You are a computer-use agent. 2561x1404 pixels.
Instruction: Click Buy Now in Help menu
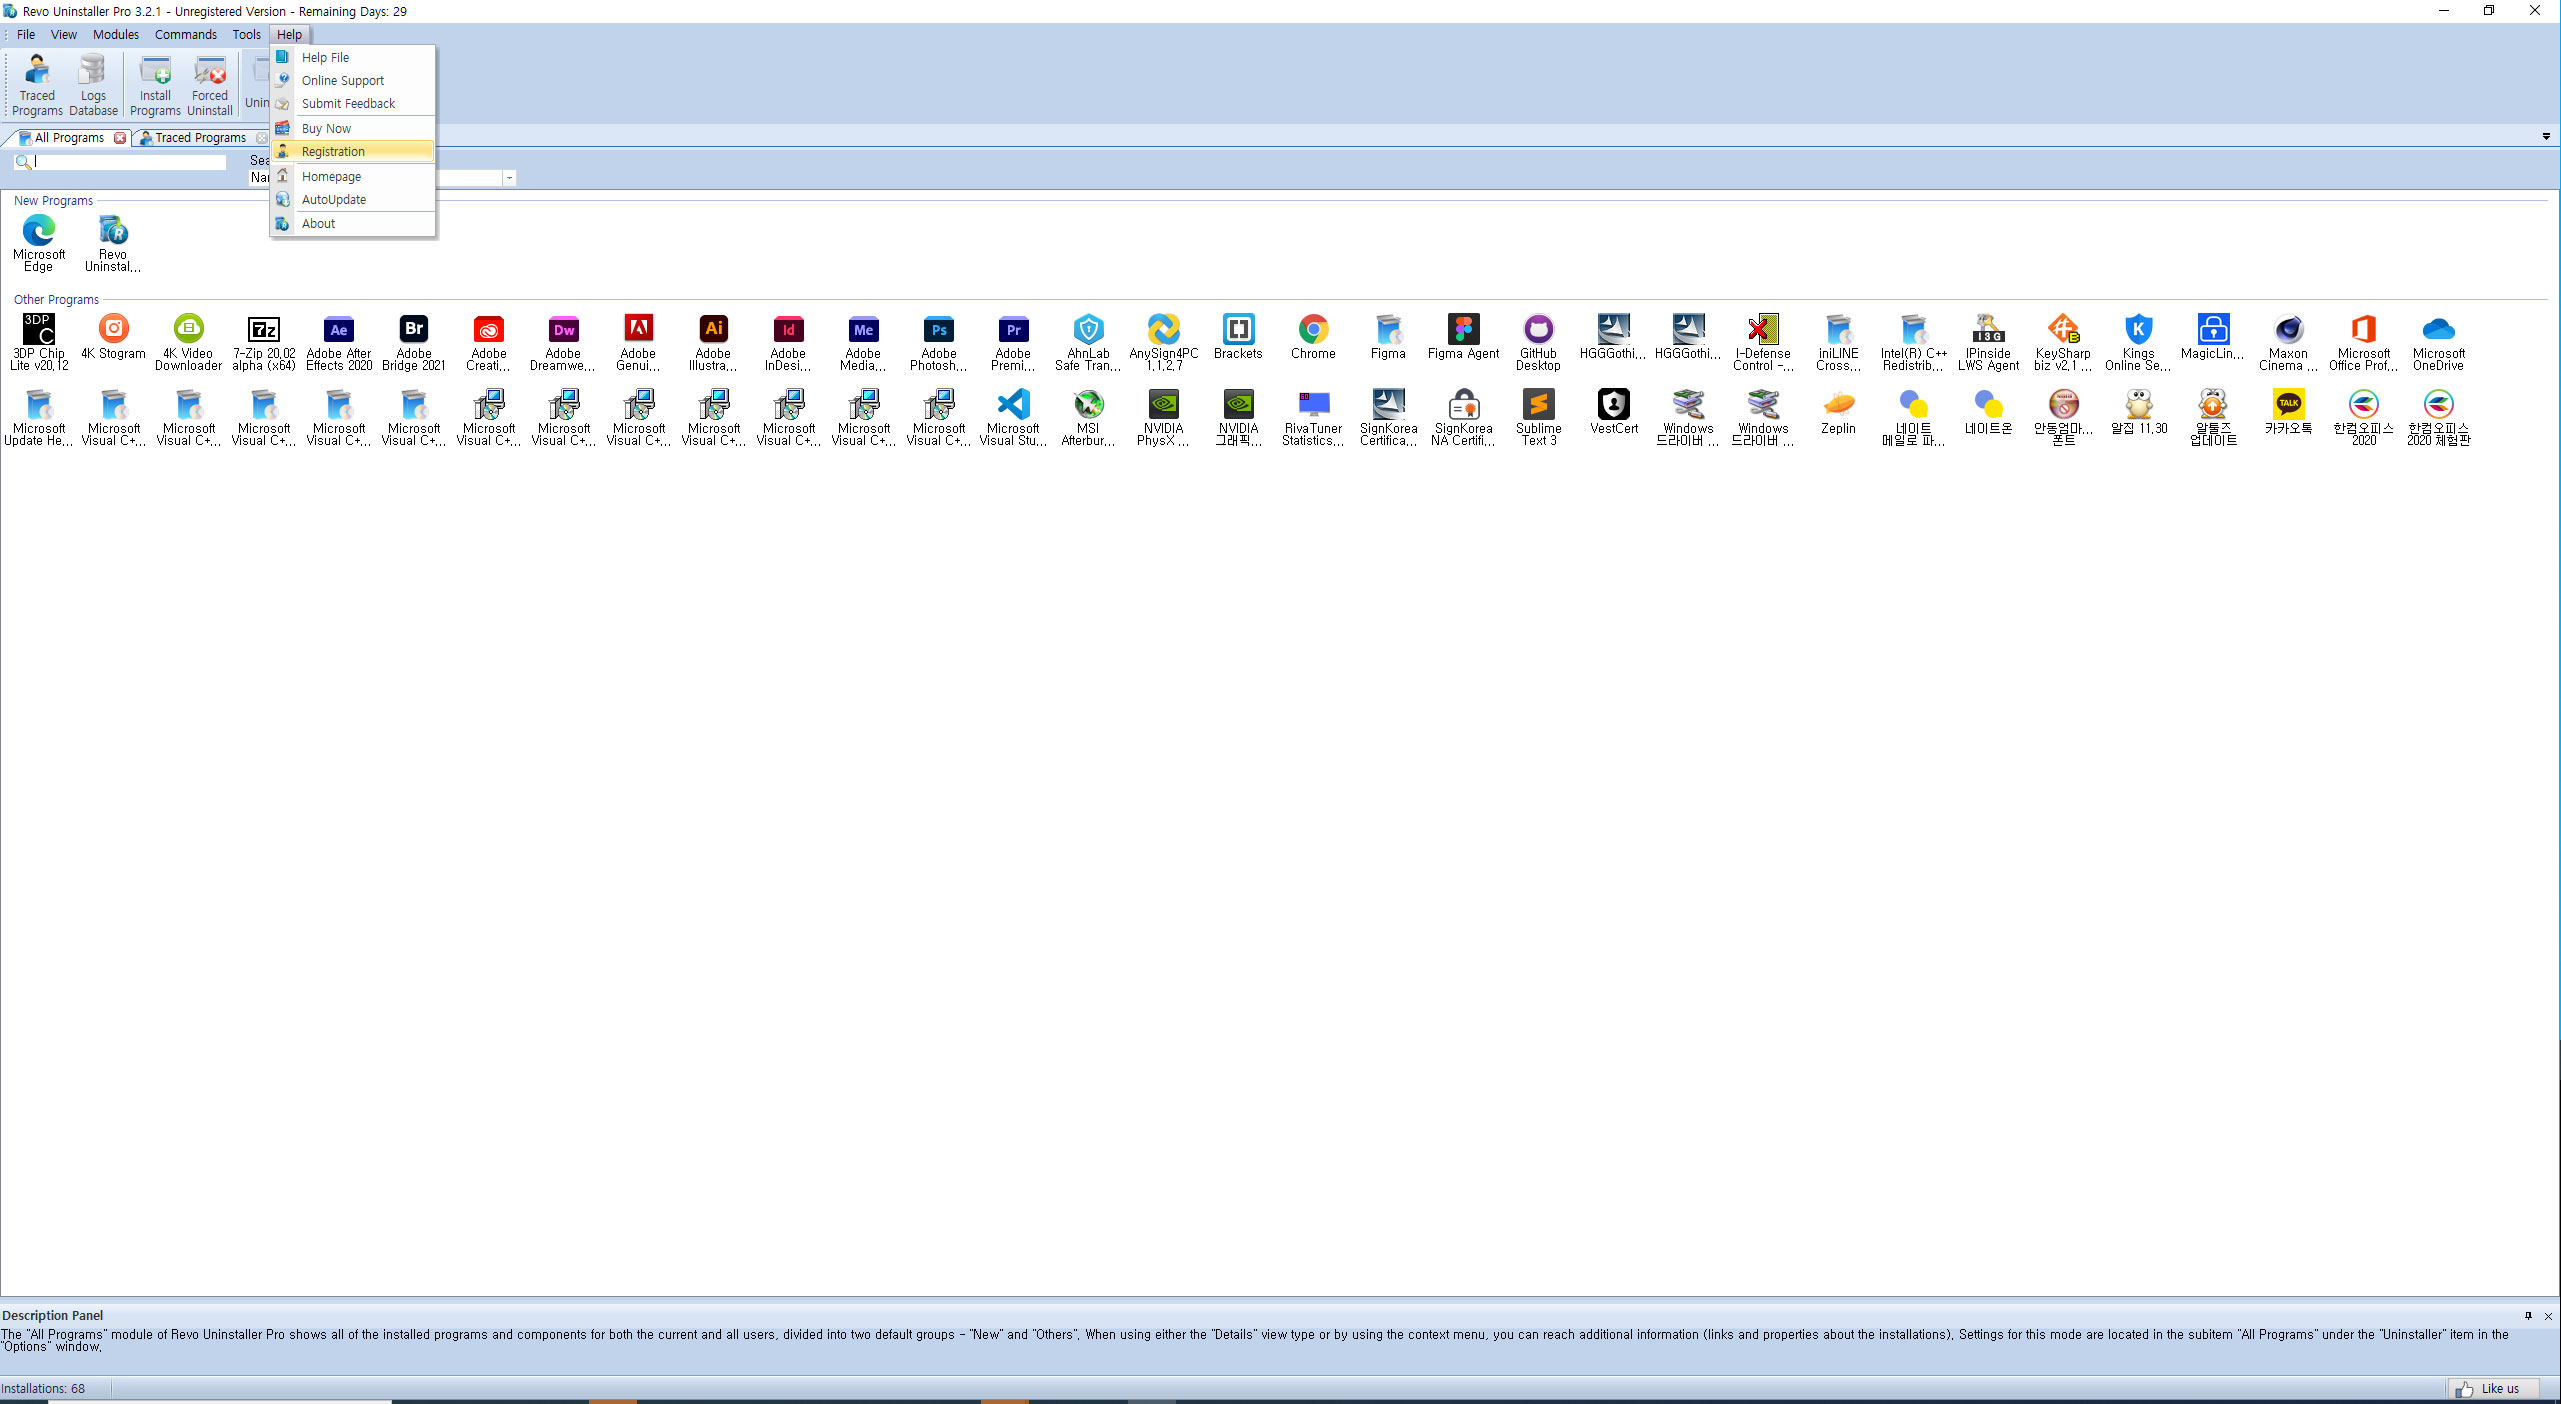pyautogui.click(x=353, y=128)
